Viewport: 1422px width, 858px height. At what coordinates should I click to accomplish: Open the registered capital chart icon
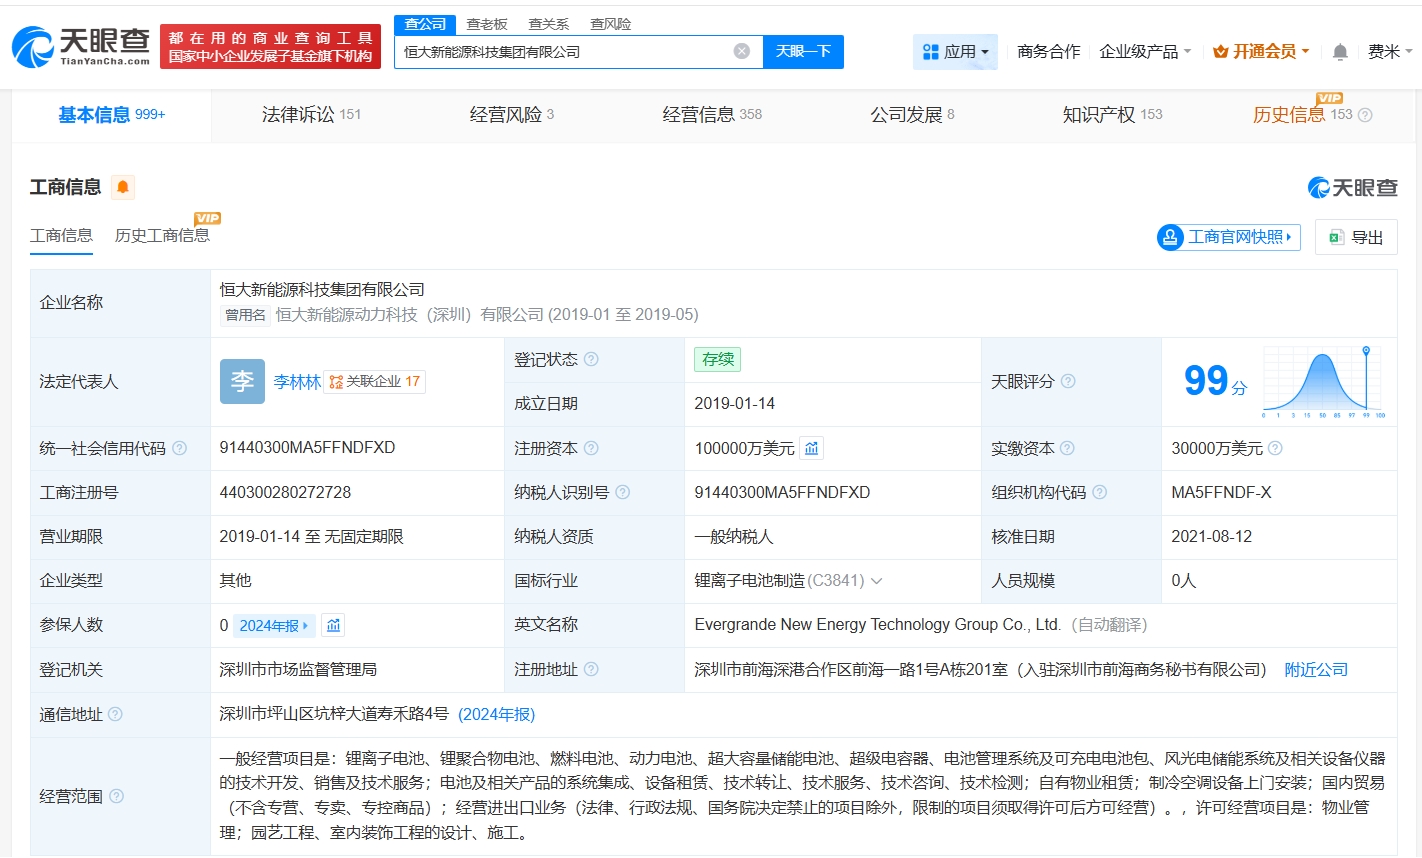[x=812, y=448]
